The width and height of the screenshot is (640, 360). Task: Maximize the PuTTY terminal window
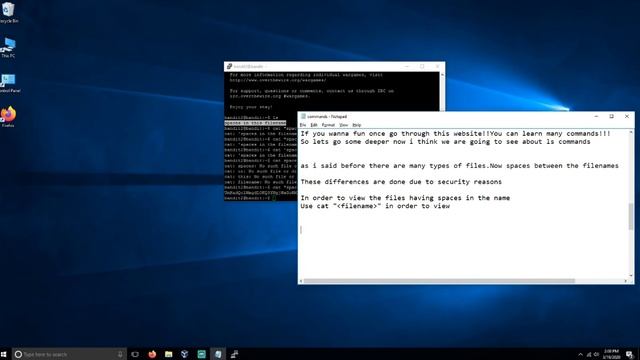tap(422, 66)
